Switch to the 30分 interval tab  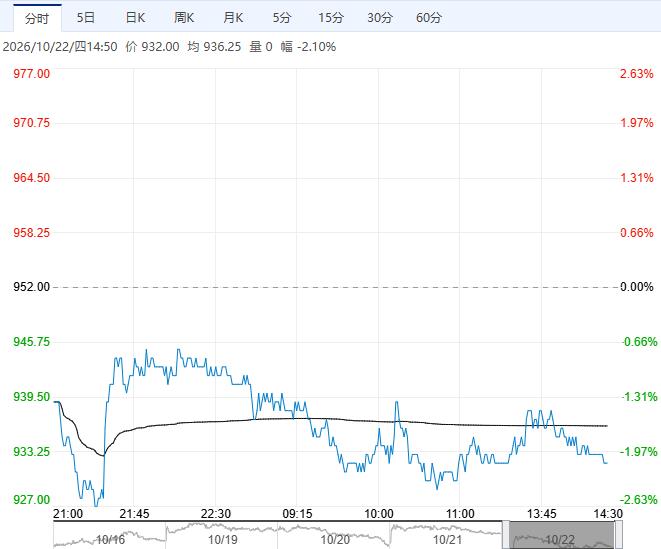click(380, 18)
